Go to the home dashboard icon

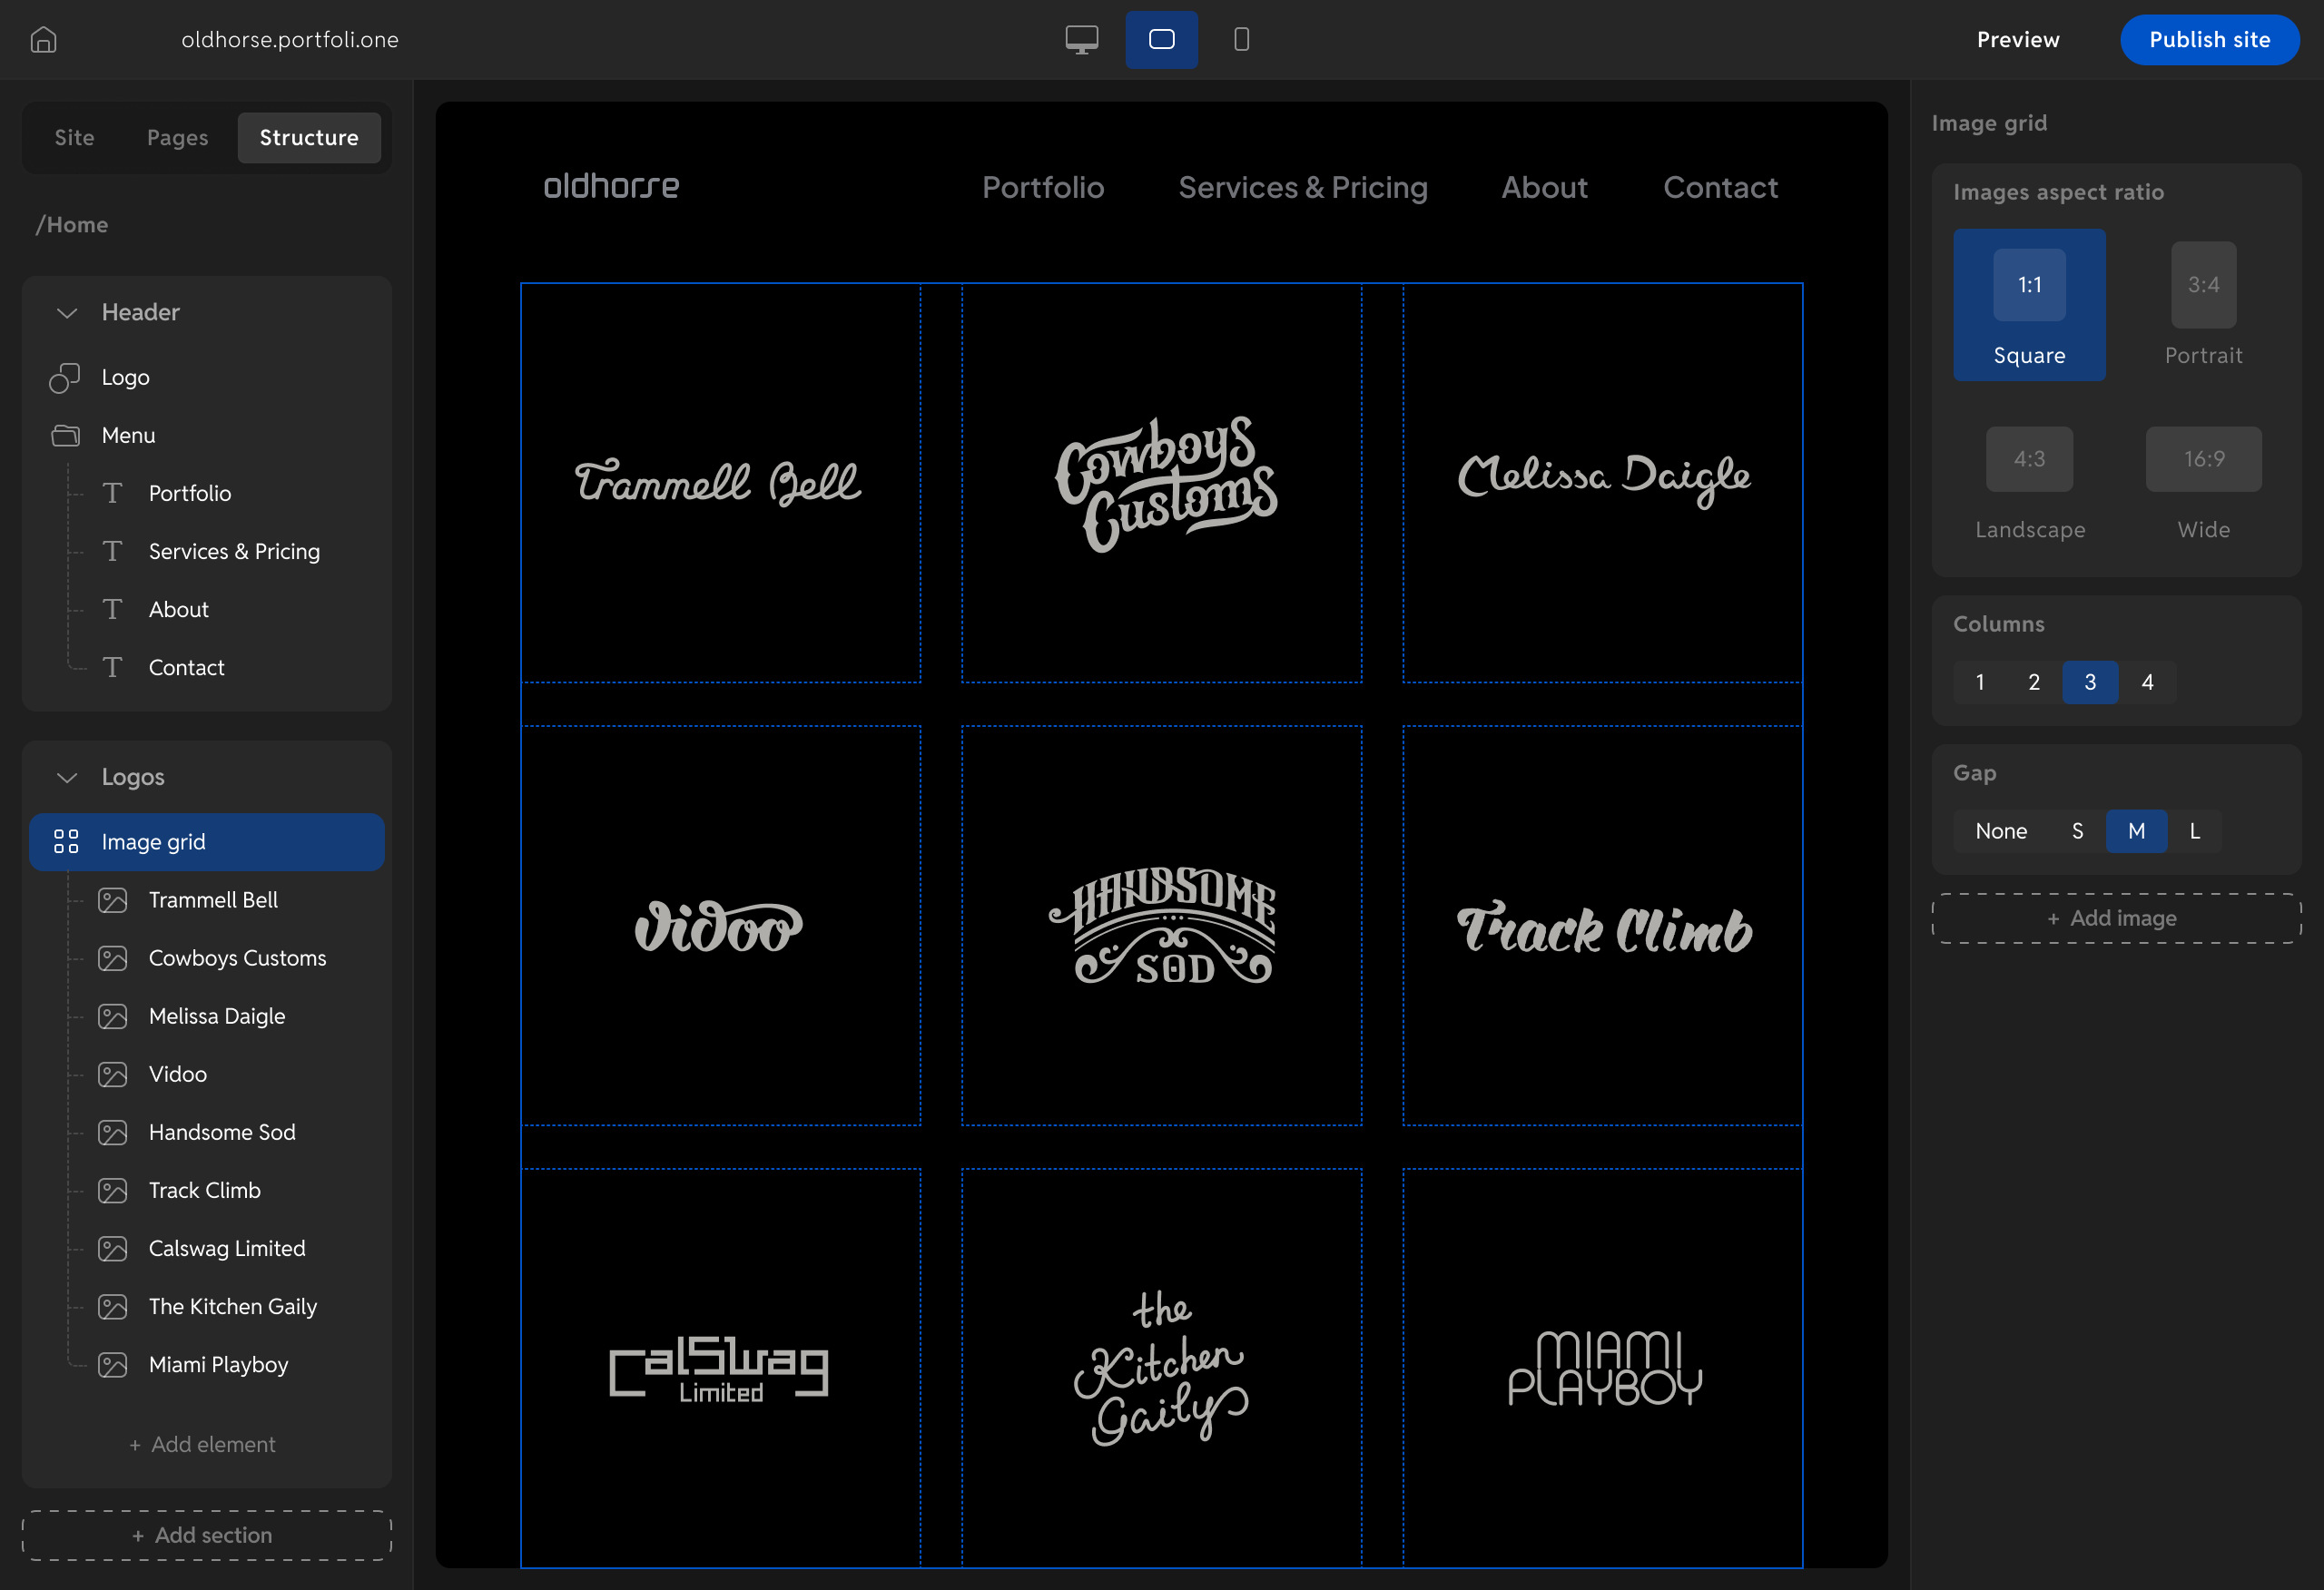pos(44,40)
